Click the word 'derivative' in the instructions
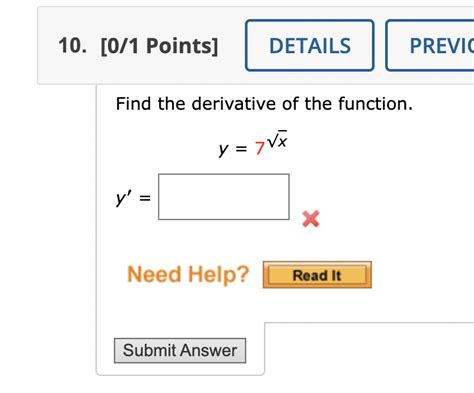This screenshot has width=474, height=393. (235, 104)
